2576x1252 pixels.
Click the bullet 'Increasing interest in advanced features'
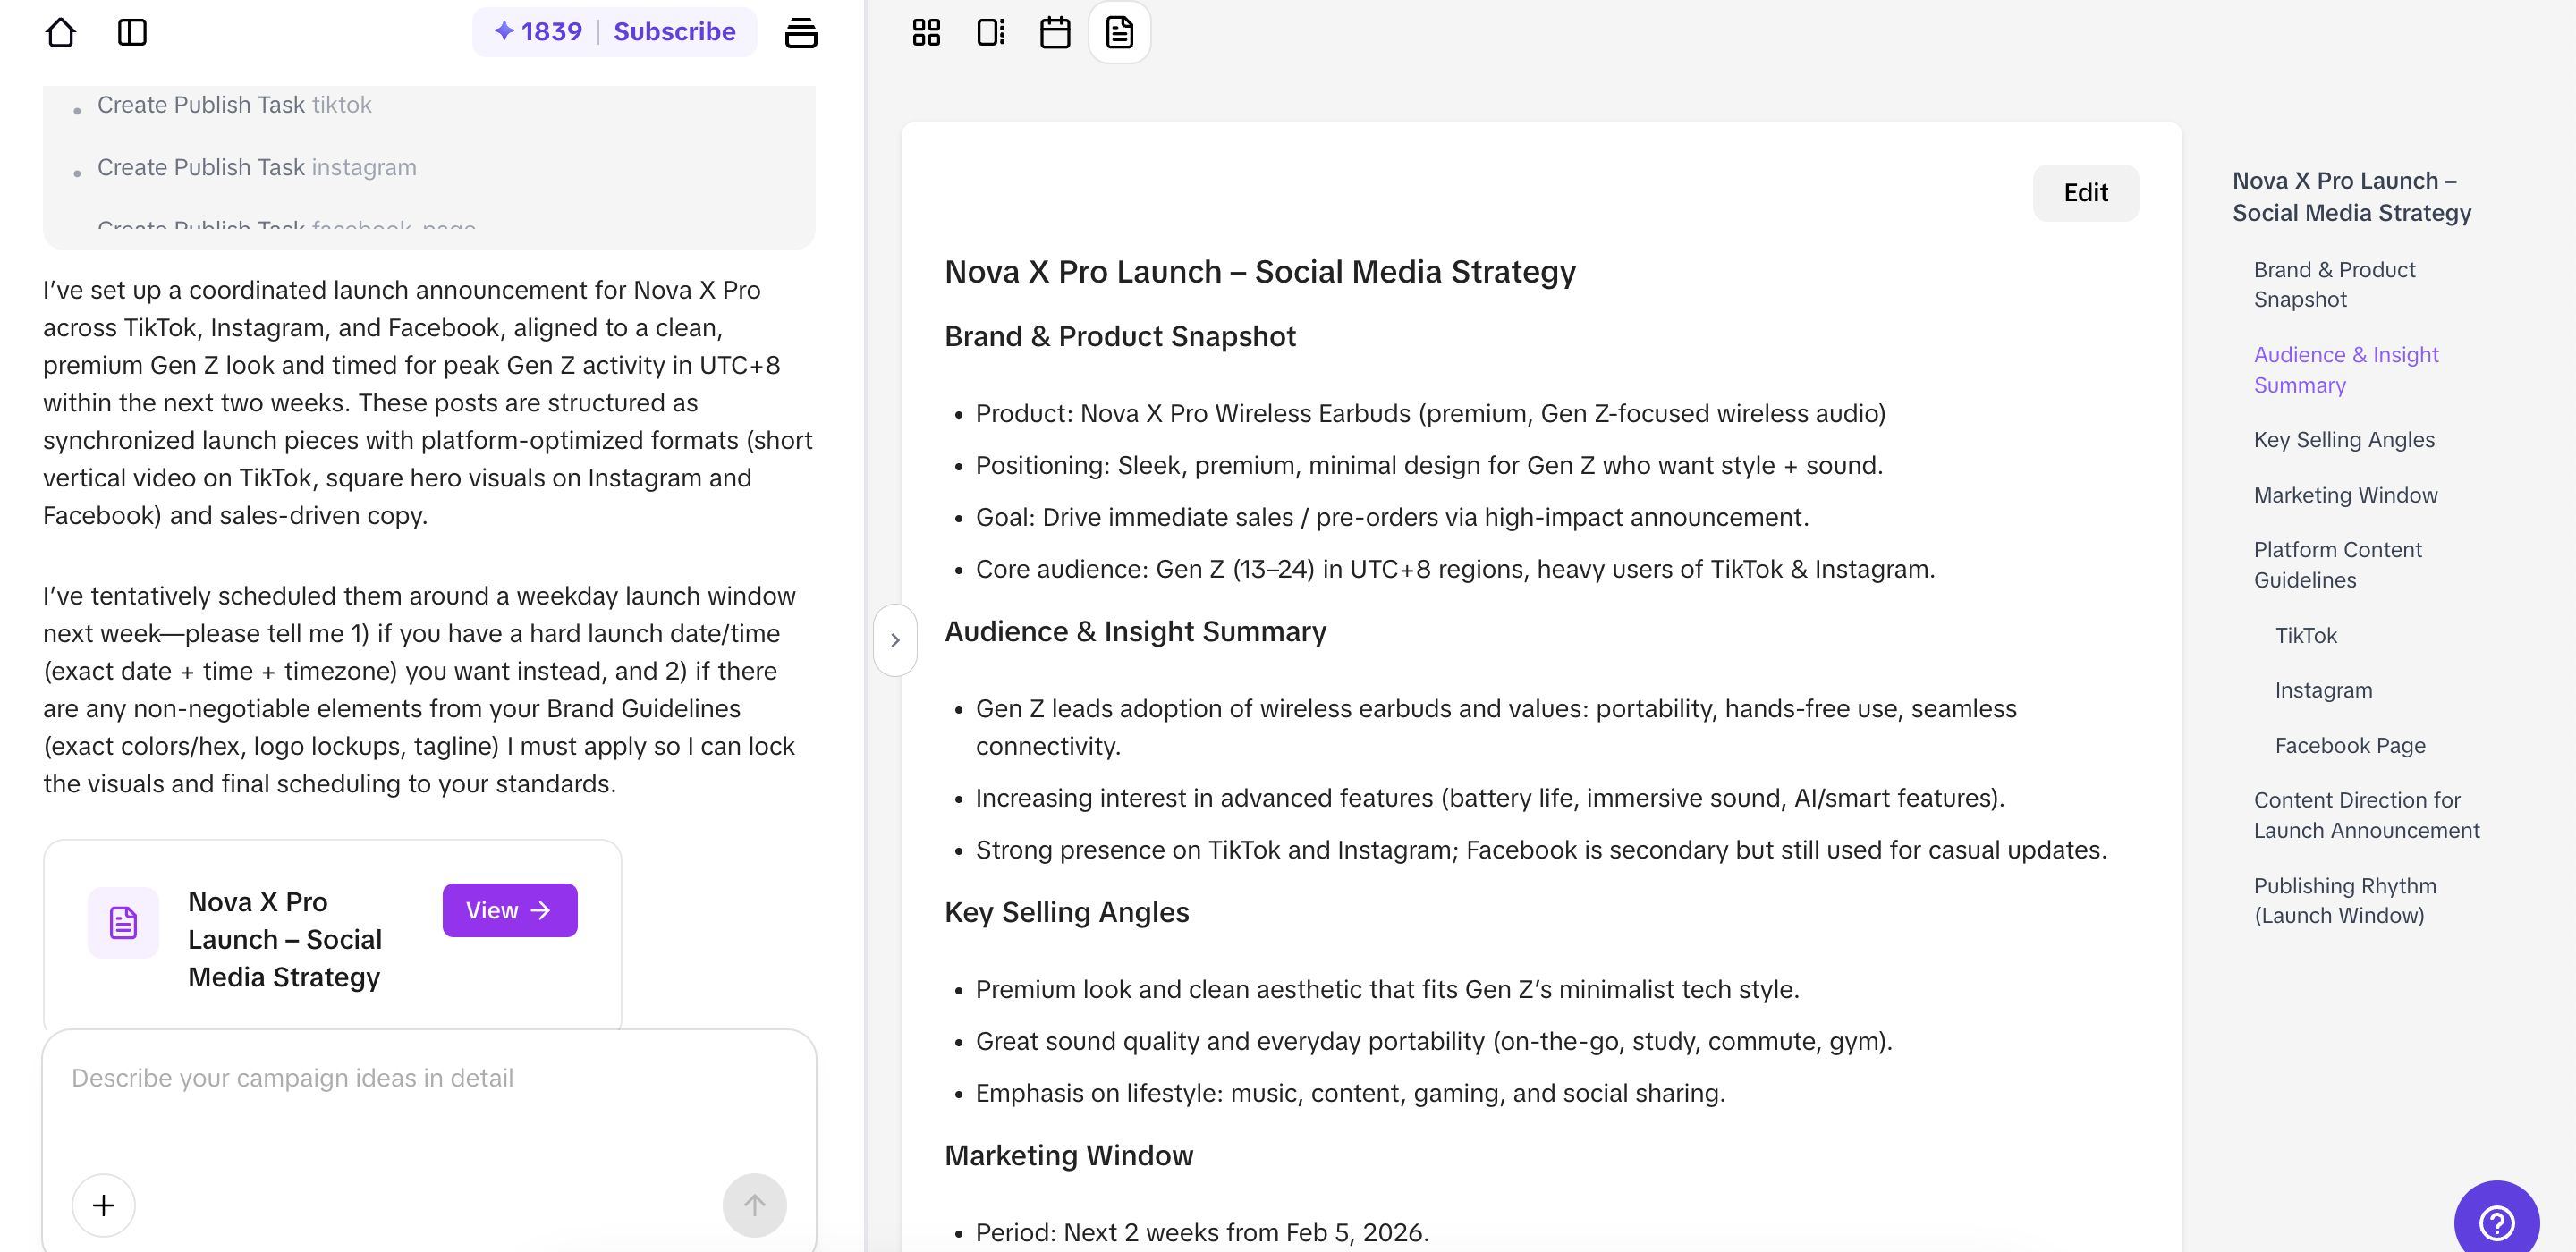coord(1490,797)
